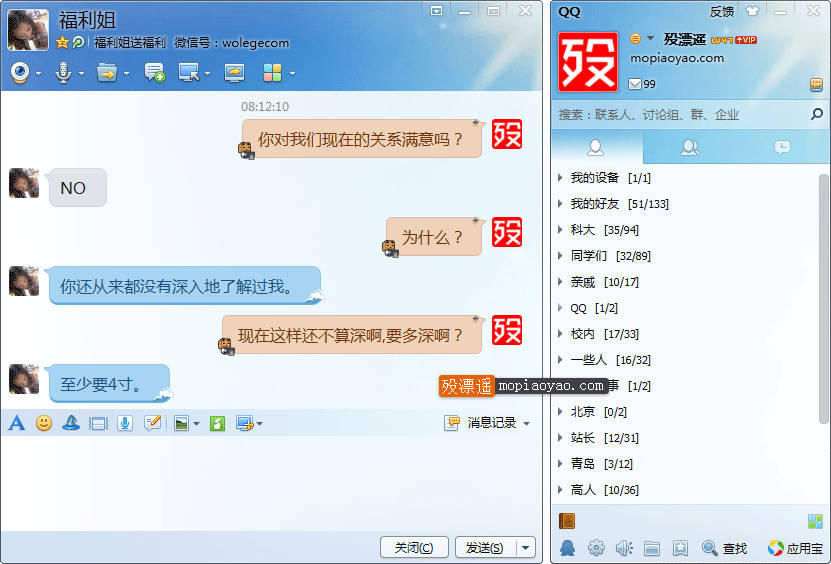Open the file assistant folder icon
The image size is (831, 564).
652,548
